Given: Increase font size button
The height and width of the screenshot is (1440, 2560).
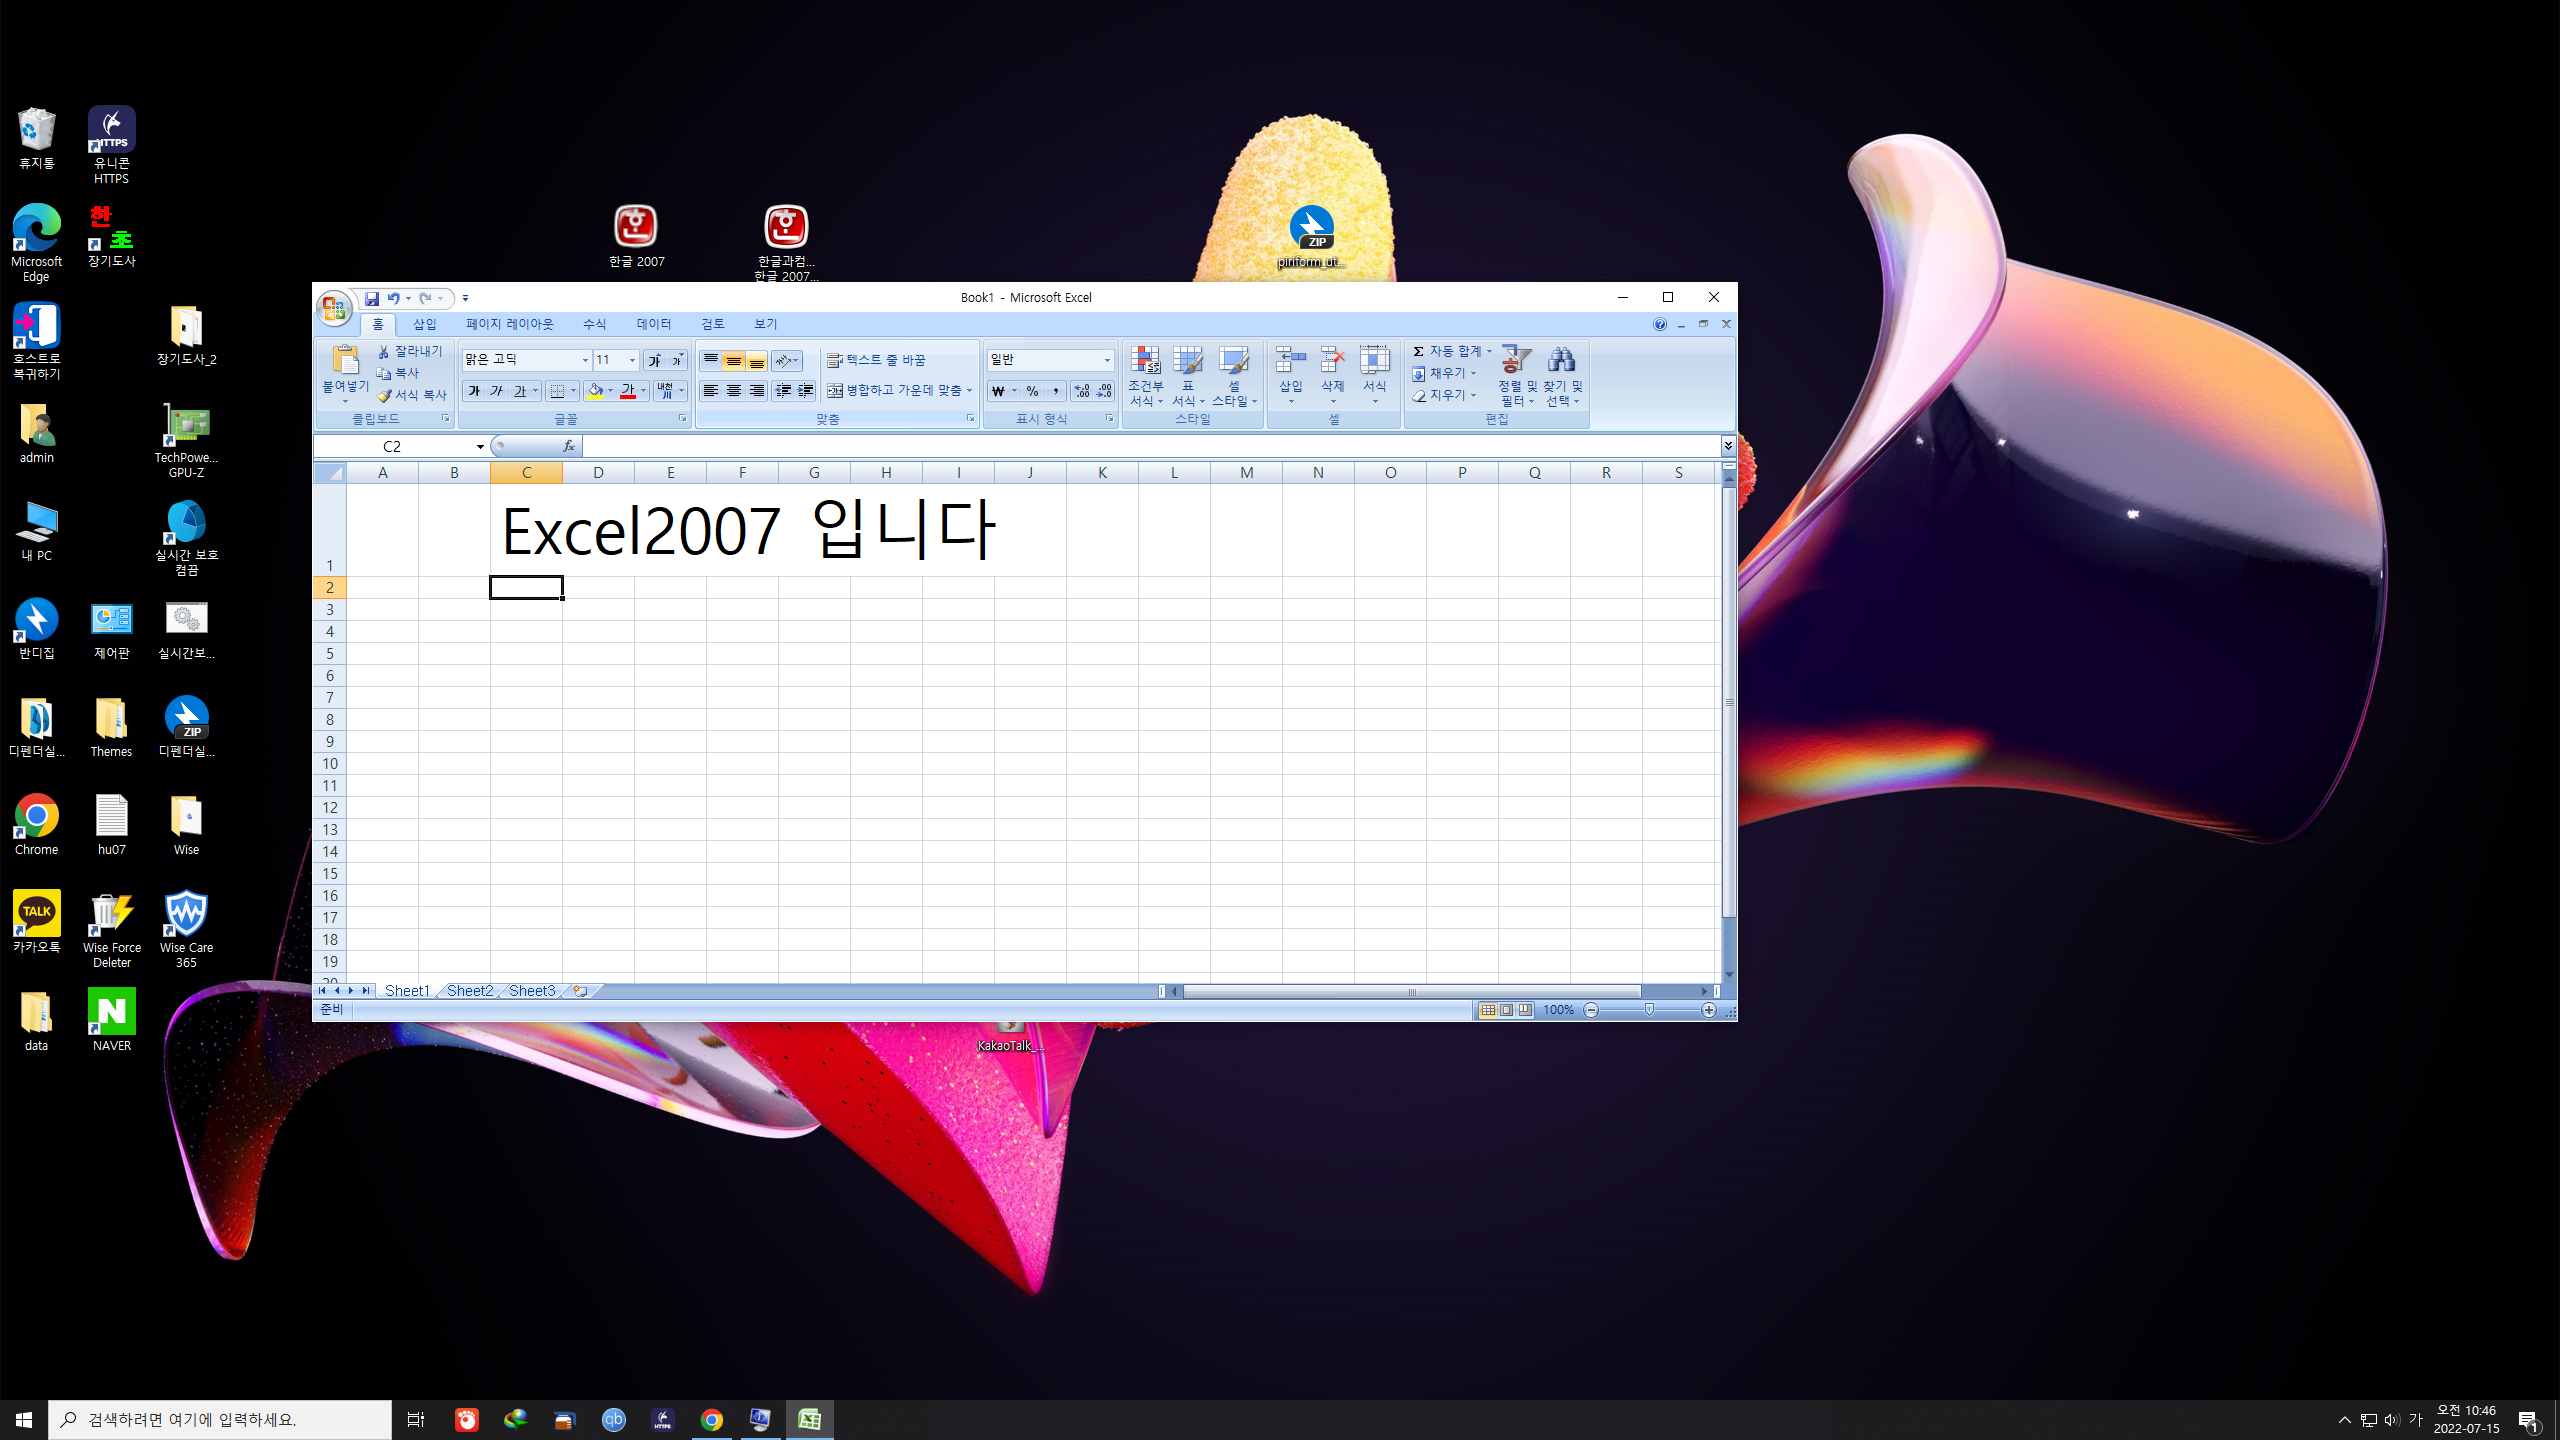Looking at the screenshot, I should 654,360.
